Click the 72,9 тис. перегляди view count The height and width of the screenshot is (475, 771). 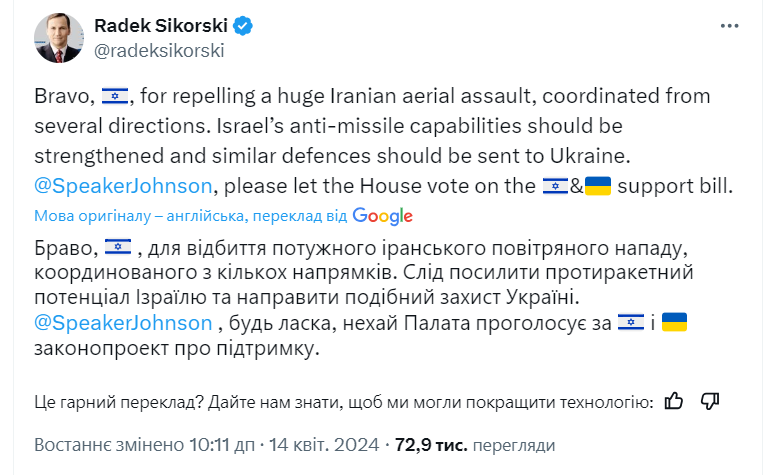point(475,445)
